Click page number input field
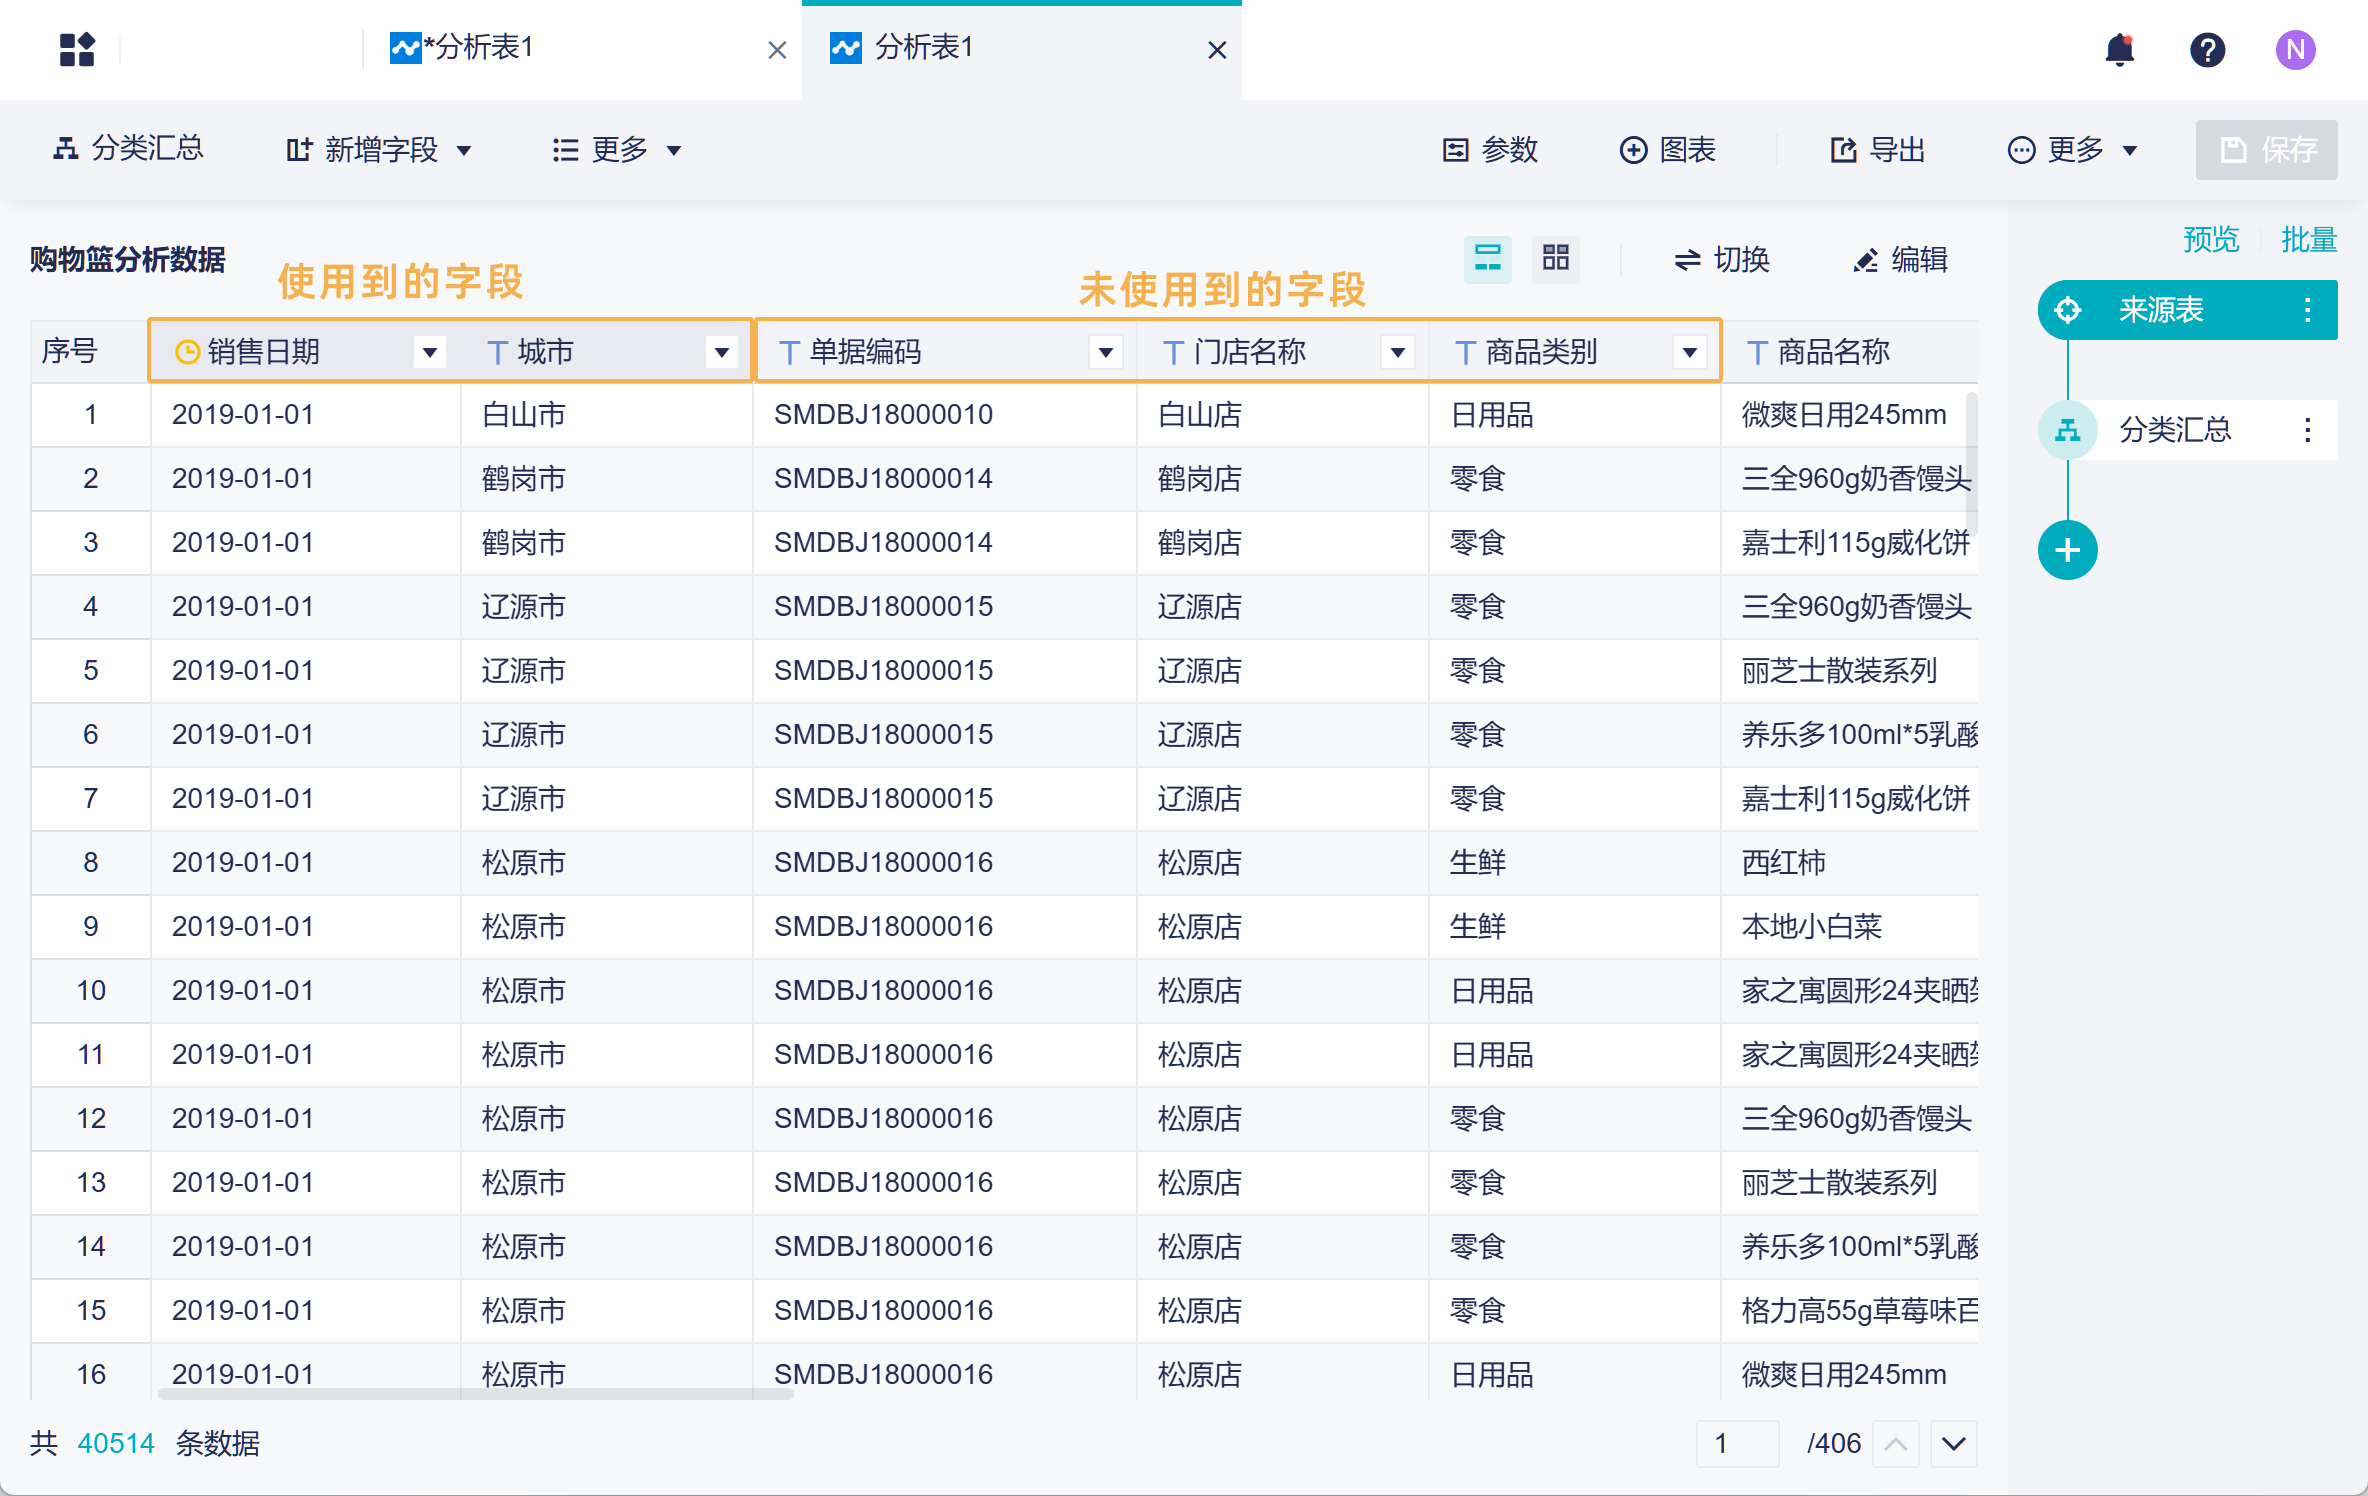Screen dimensions: 2368x1496 point(1738,1443)
